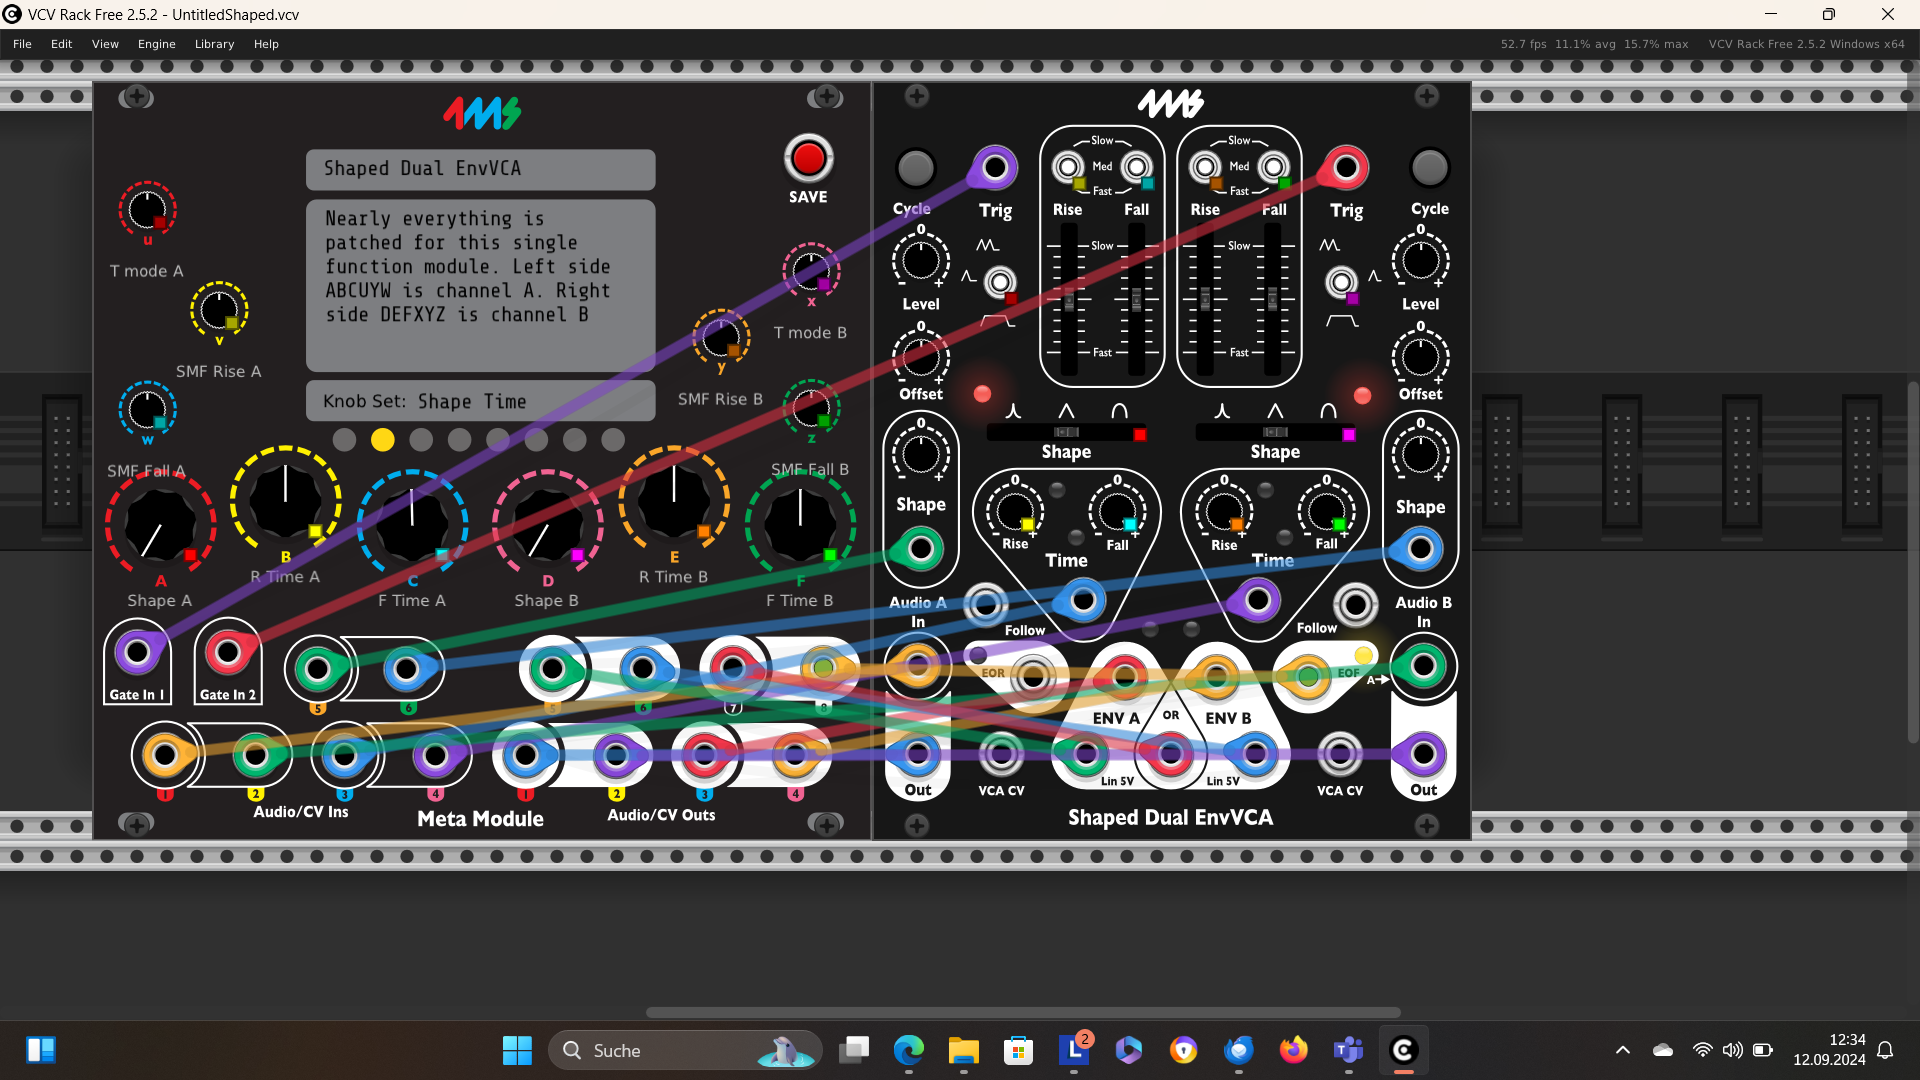The width and height of the screenshot is (1920, 1080).
Task: Toggle the left trigger mode switch
Action: tap(999, 282)
